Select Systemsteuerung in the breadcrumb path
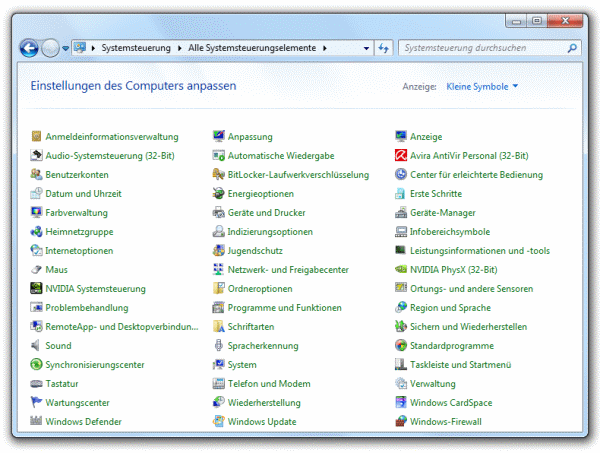The width and height of the screenshot is (600, 453). click(138, 48)
